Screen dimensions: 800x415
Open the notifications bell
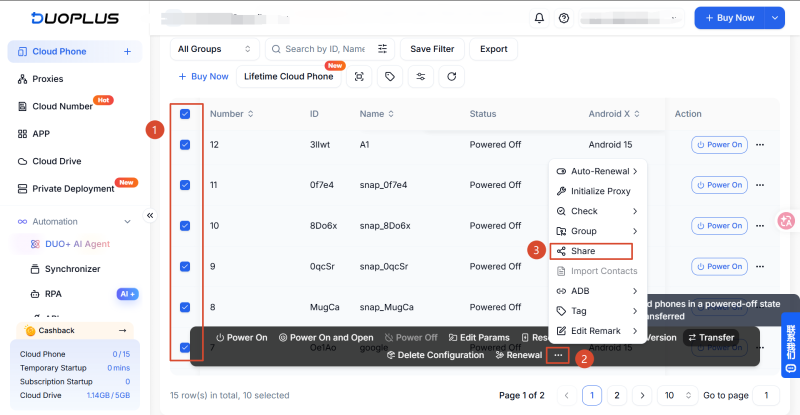(x=539, y=18)
